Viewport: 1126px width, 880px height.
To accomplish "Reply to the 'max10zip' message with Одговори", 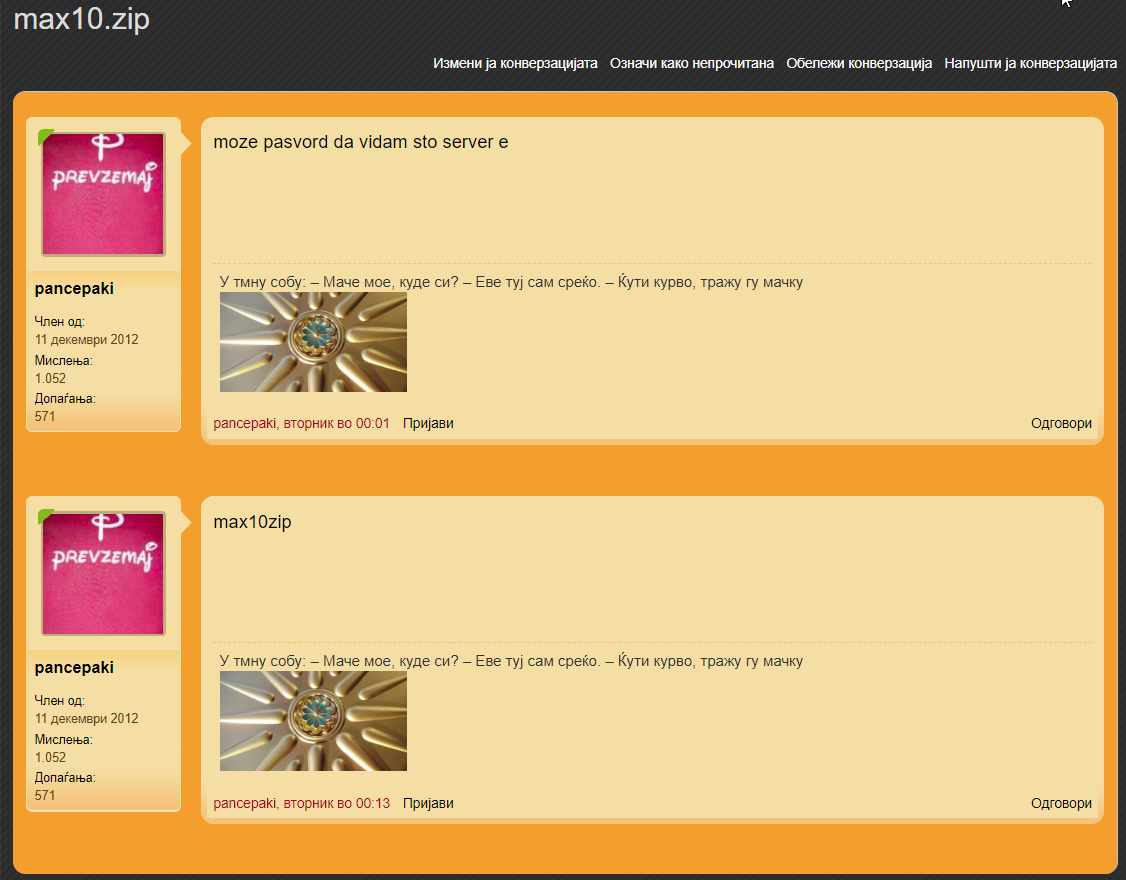I will point(1061,803).
